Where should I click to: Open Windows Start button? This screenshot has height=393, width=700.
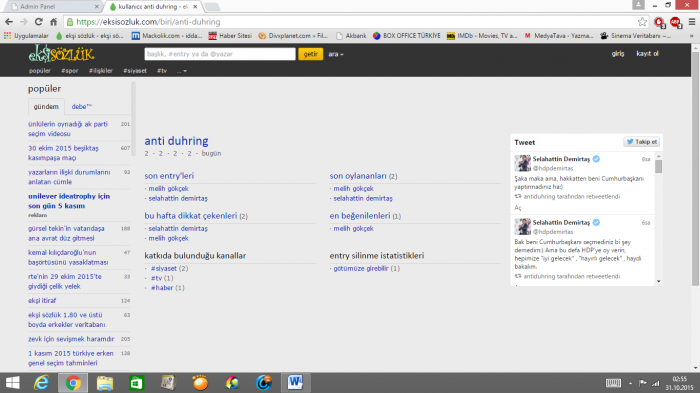click(x=12, y=383)
